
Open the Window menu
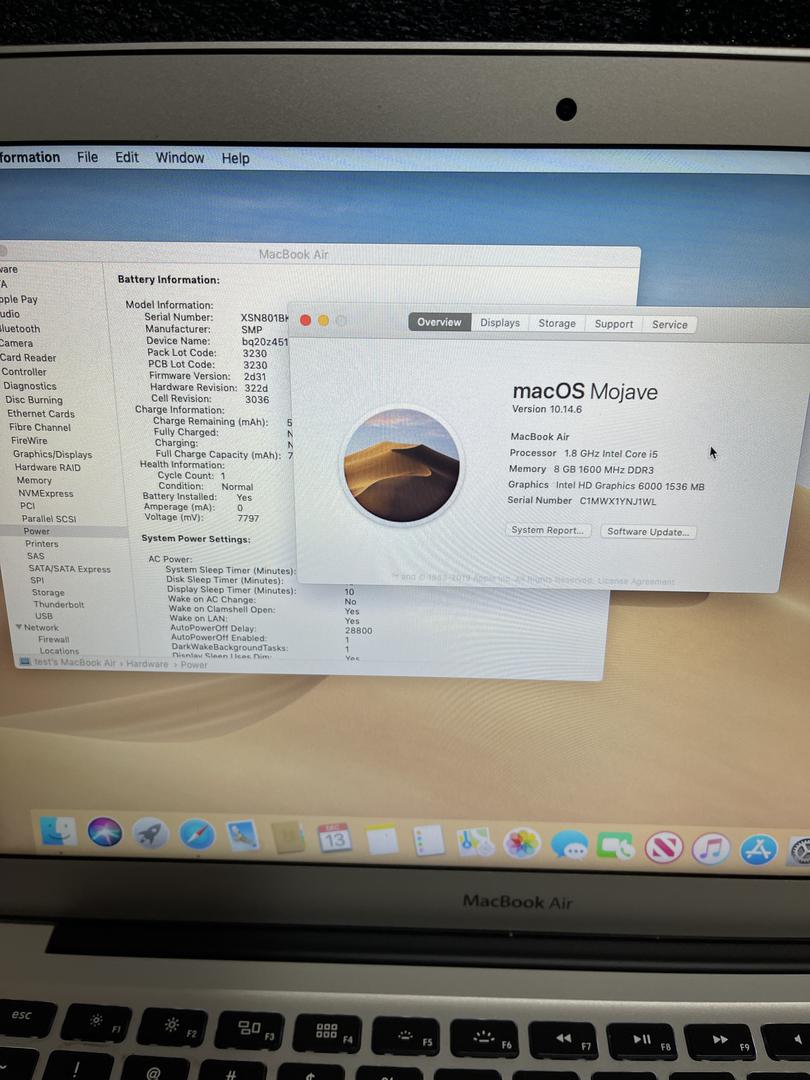[x=180, y=158]
